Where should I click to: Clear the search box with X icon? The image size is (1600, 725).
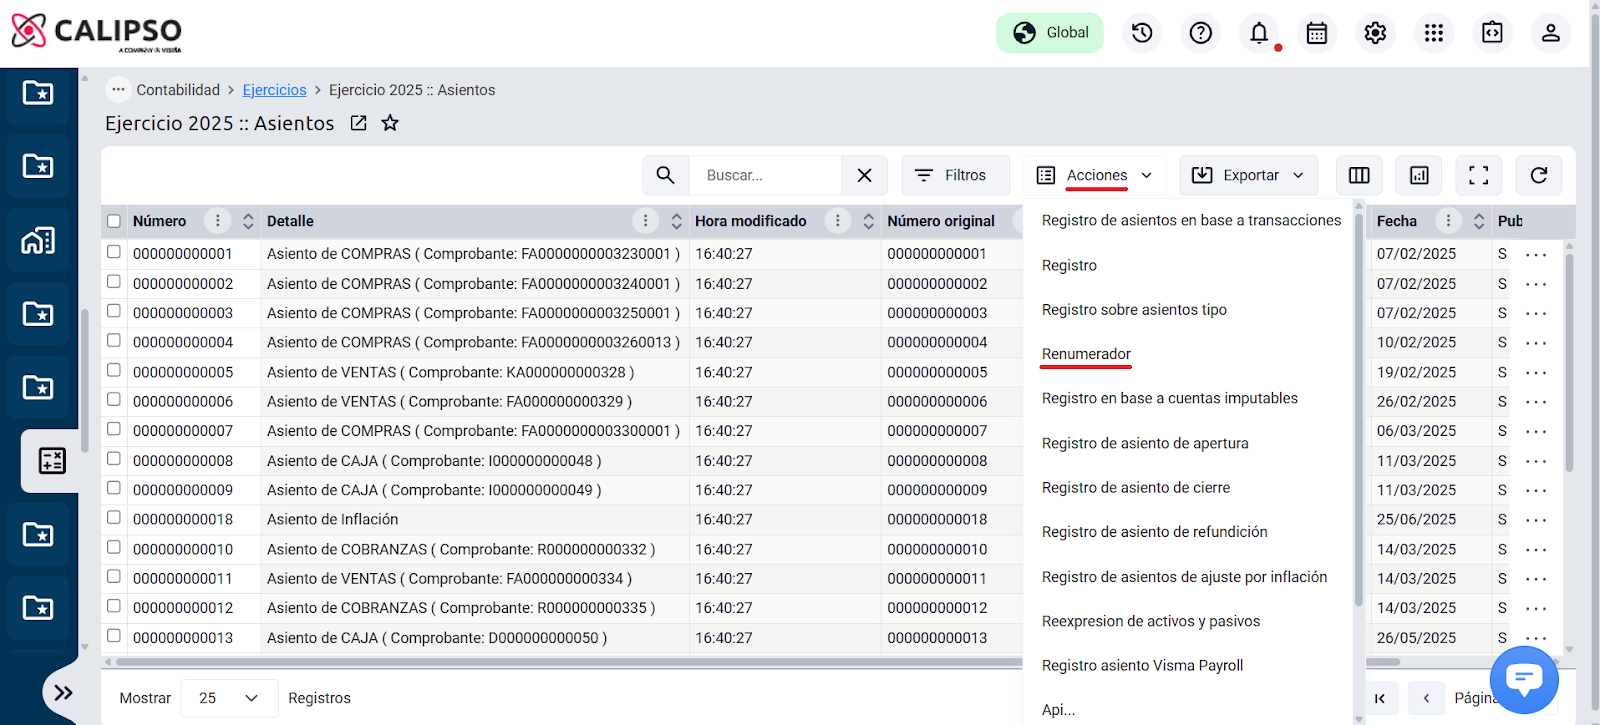[x=865, y=175]
